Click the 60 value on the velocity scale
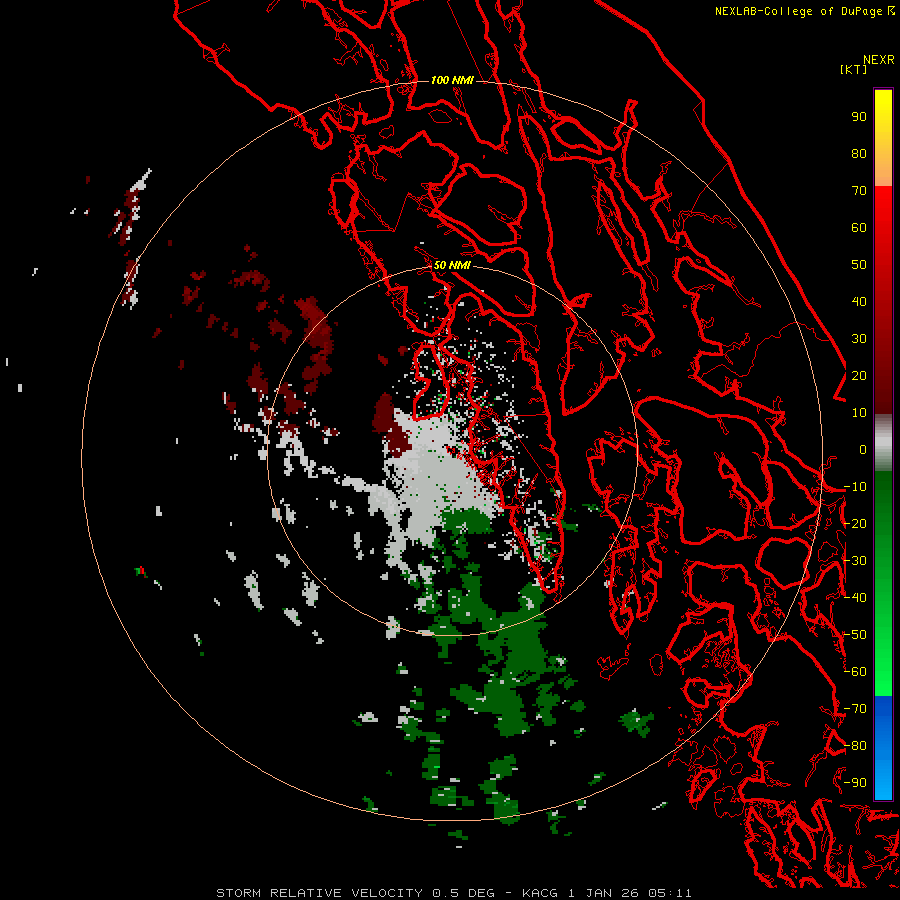Image resolution: width=900 pixels, height=900 pixels. tap(859, 228)
